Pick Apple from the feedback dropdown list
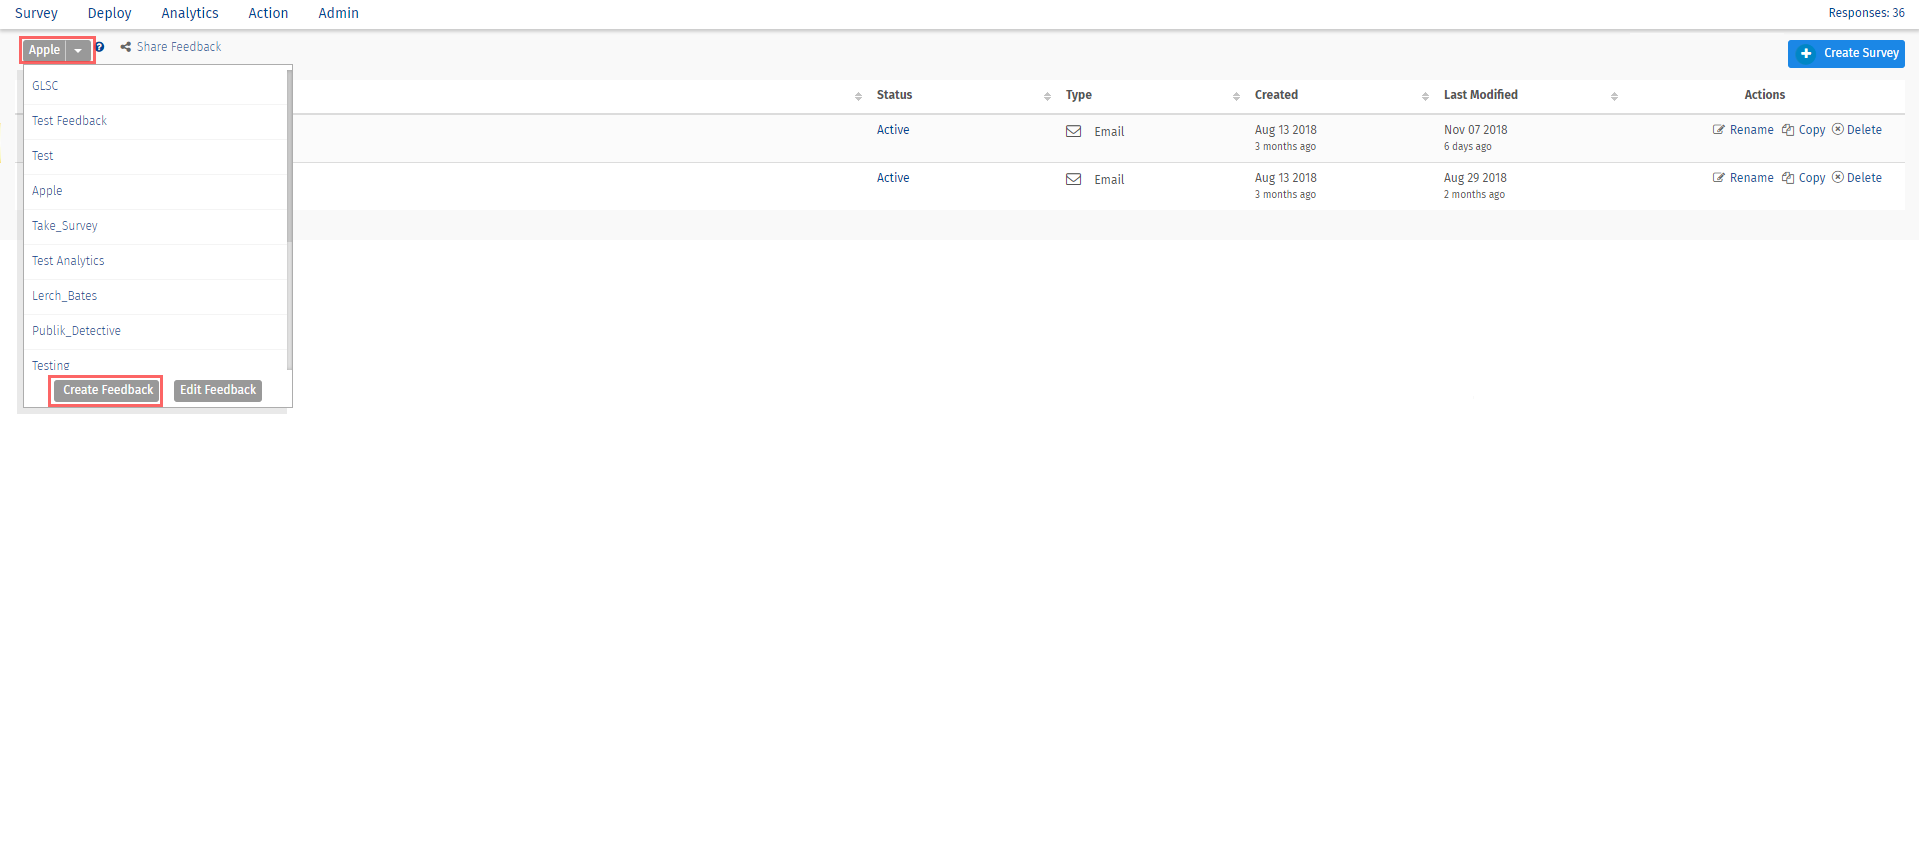Screen dimensions: 1919x842 [155, 191]
